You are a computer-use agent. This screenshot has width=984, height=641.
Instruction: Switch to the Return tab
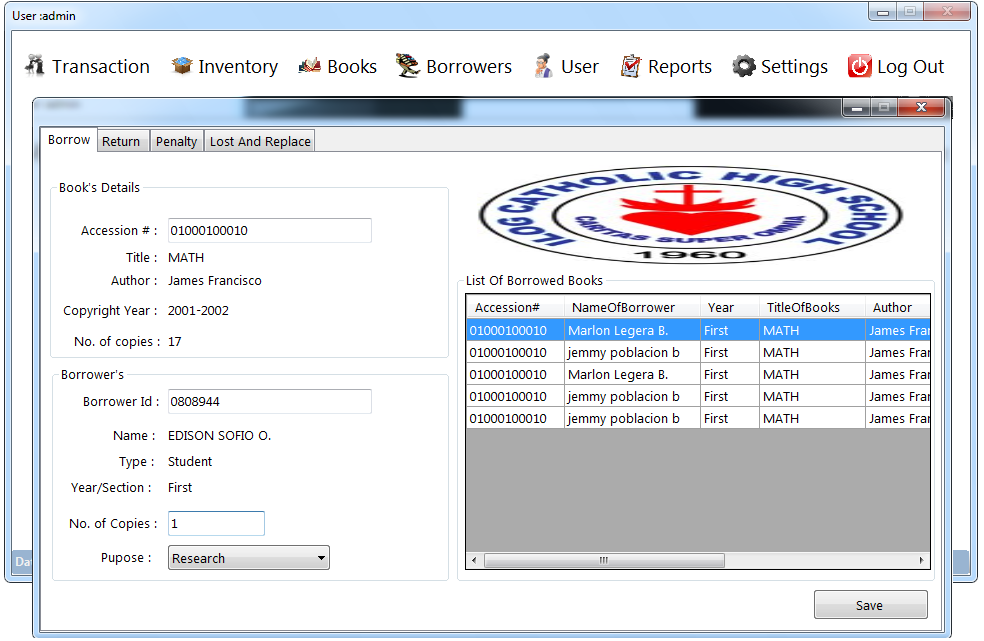tap(121, 141)
